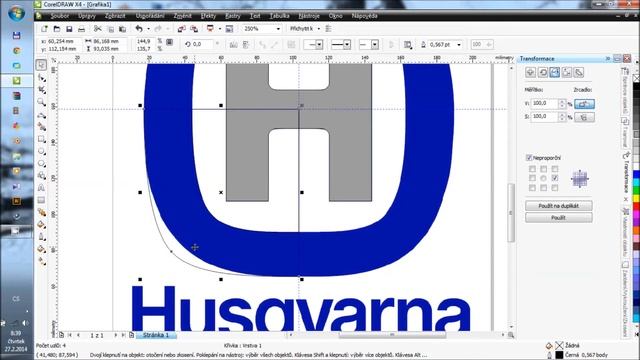Open the undo history dropdown arrow
The image size is (640, 360).
148,29
